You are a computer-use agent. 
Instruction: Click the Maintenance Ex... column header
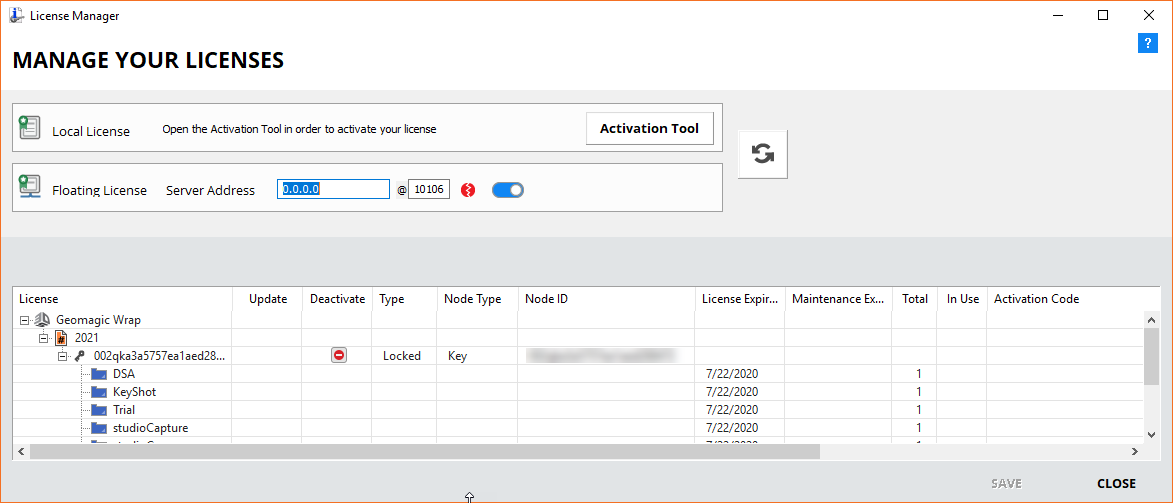point(839,299)
